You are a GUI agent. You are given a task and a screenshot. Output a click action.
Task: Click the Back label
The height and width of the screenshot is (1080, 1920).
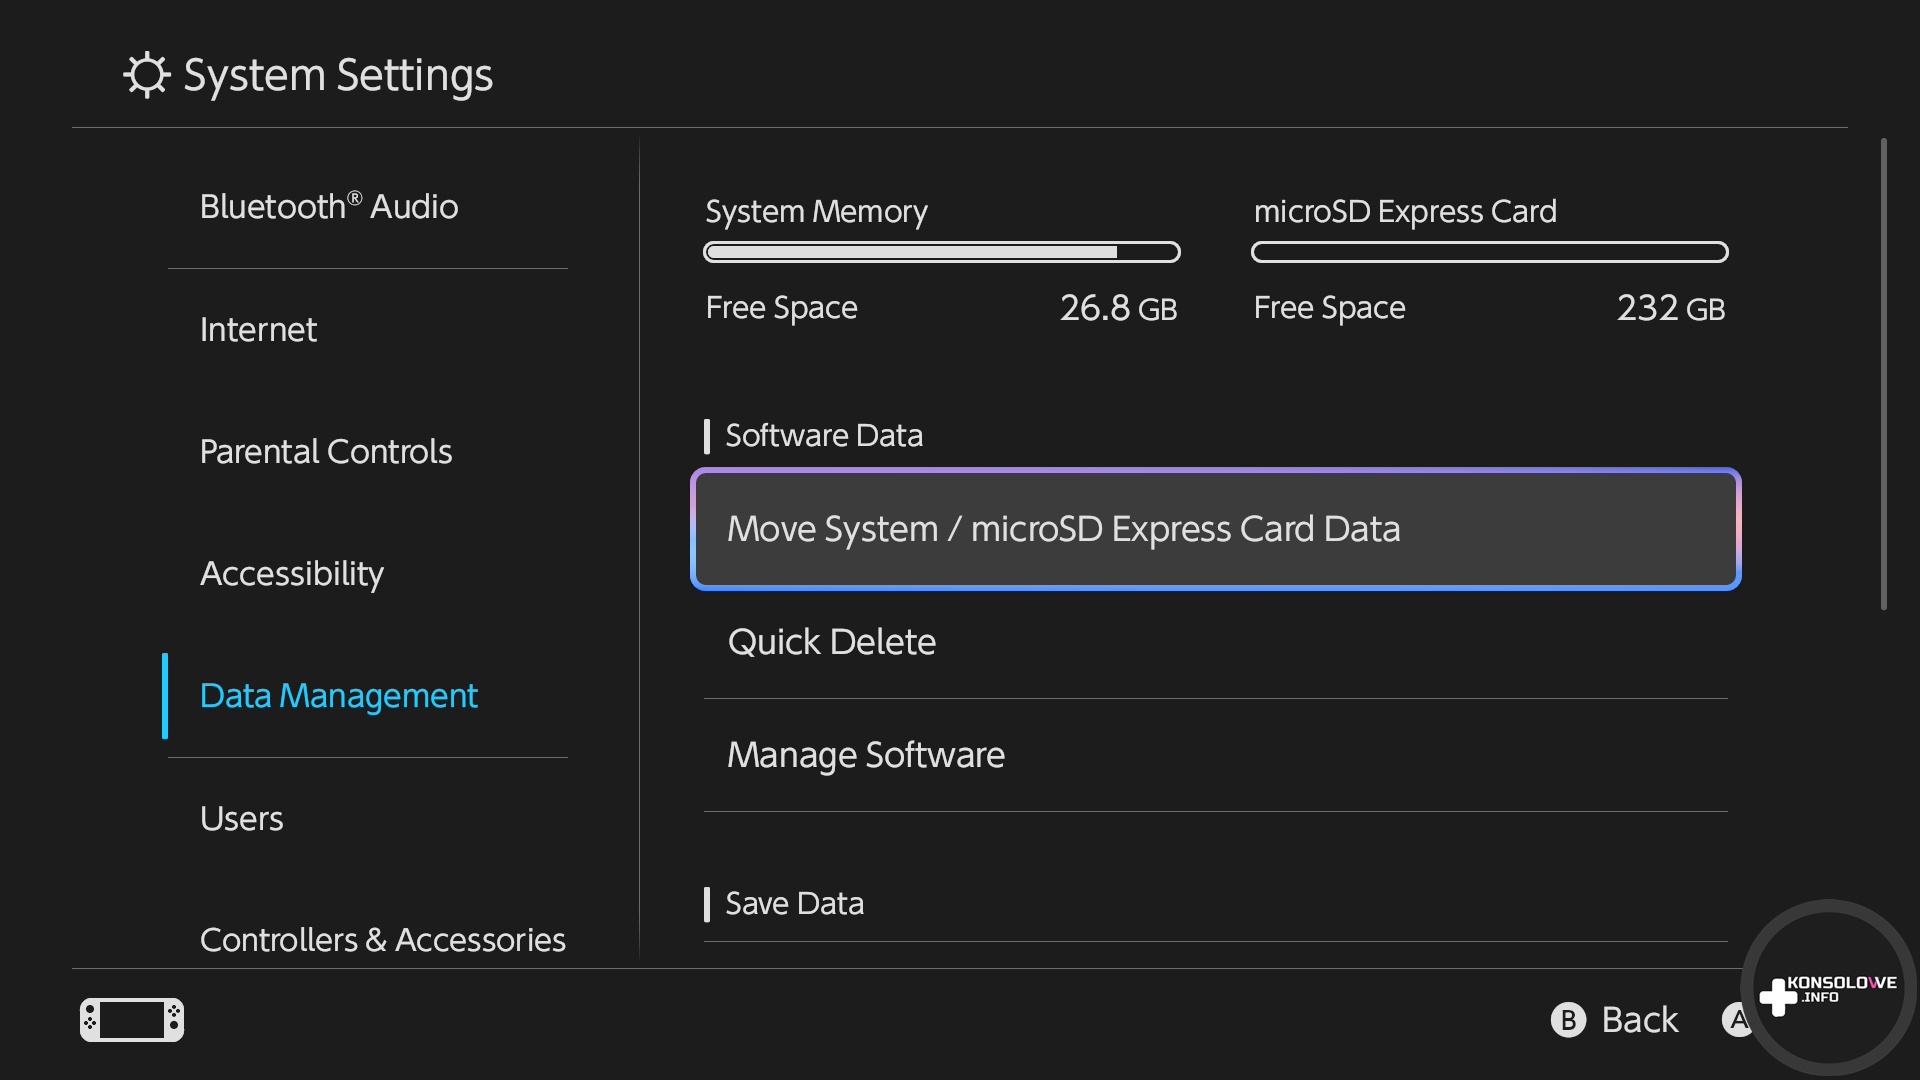pos(1639,1020)
